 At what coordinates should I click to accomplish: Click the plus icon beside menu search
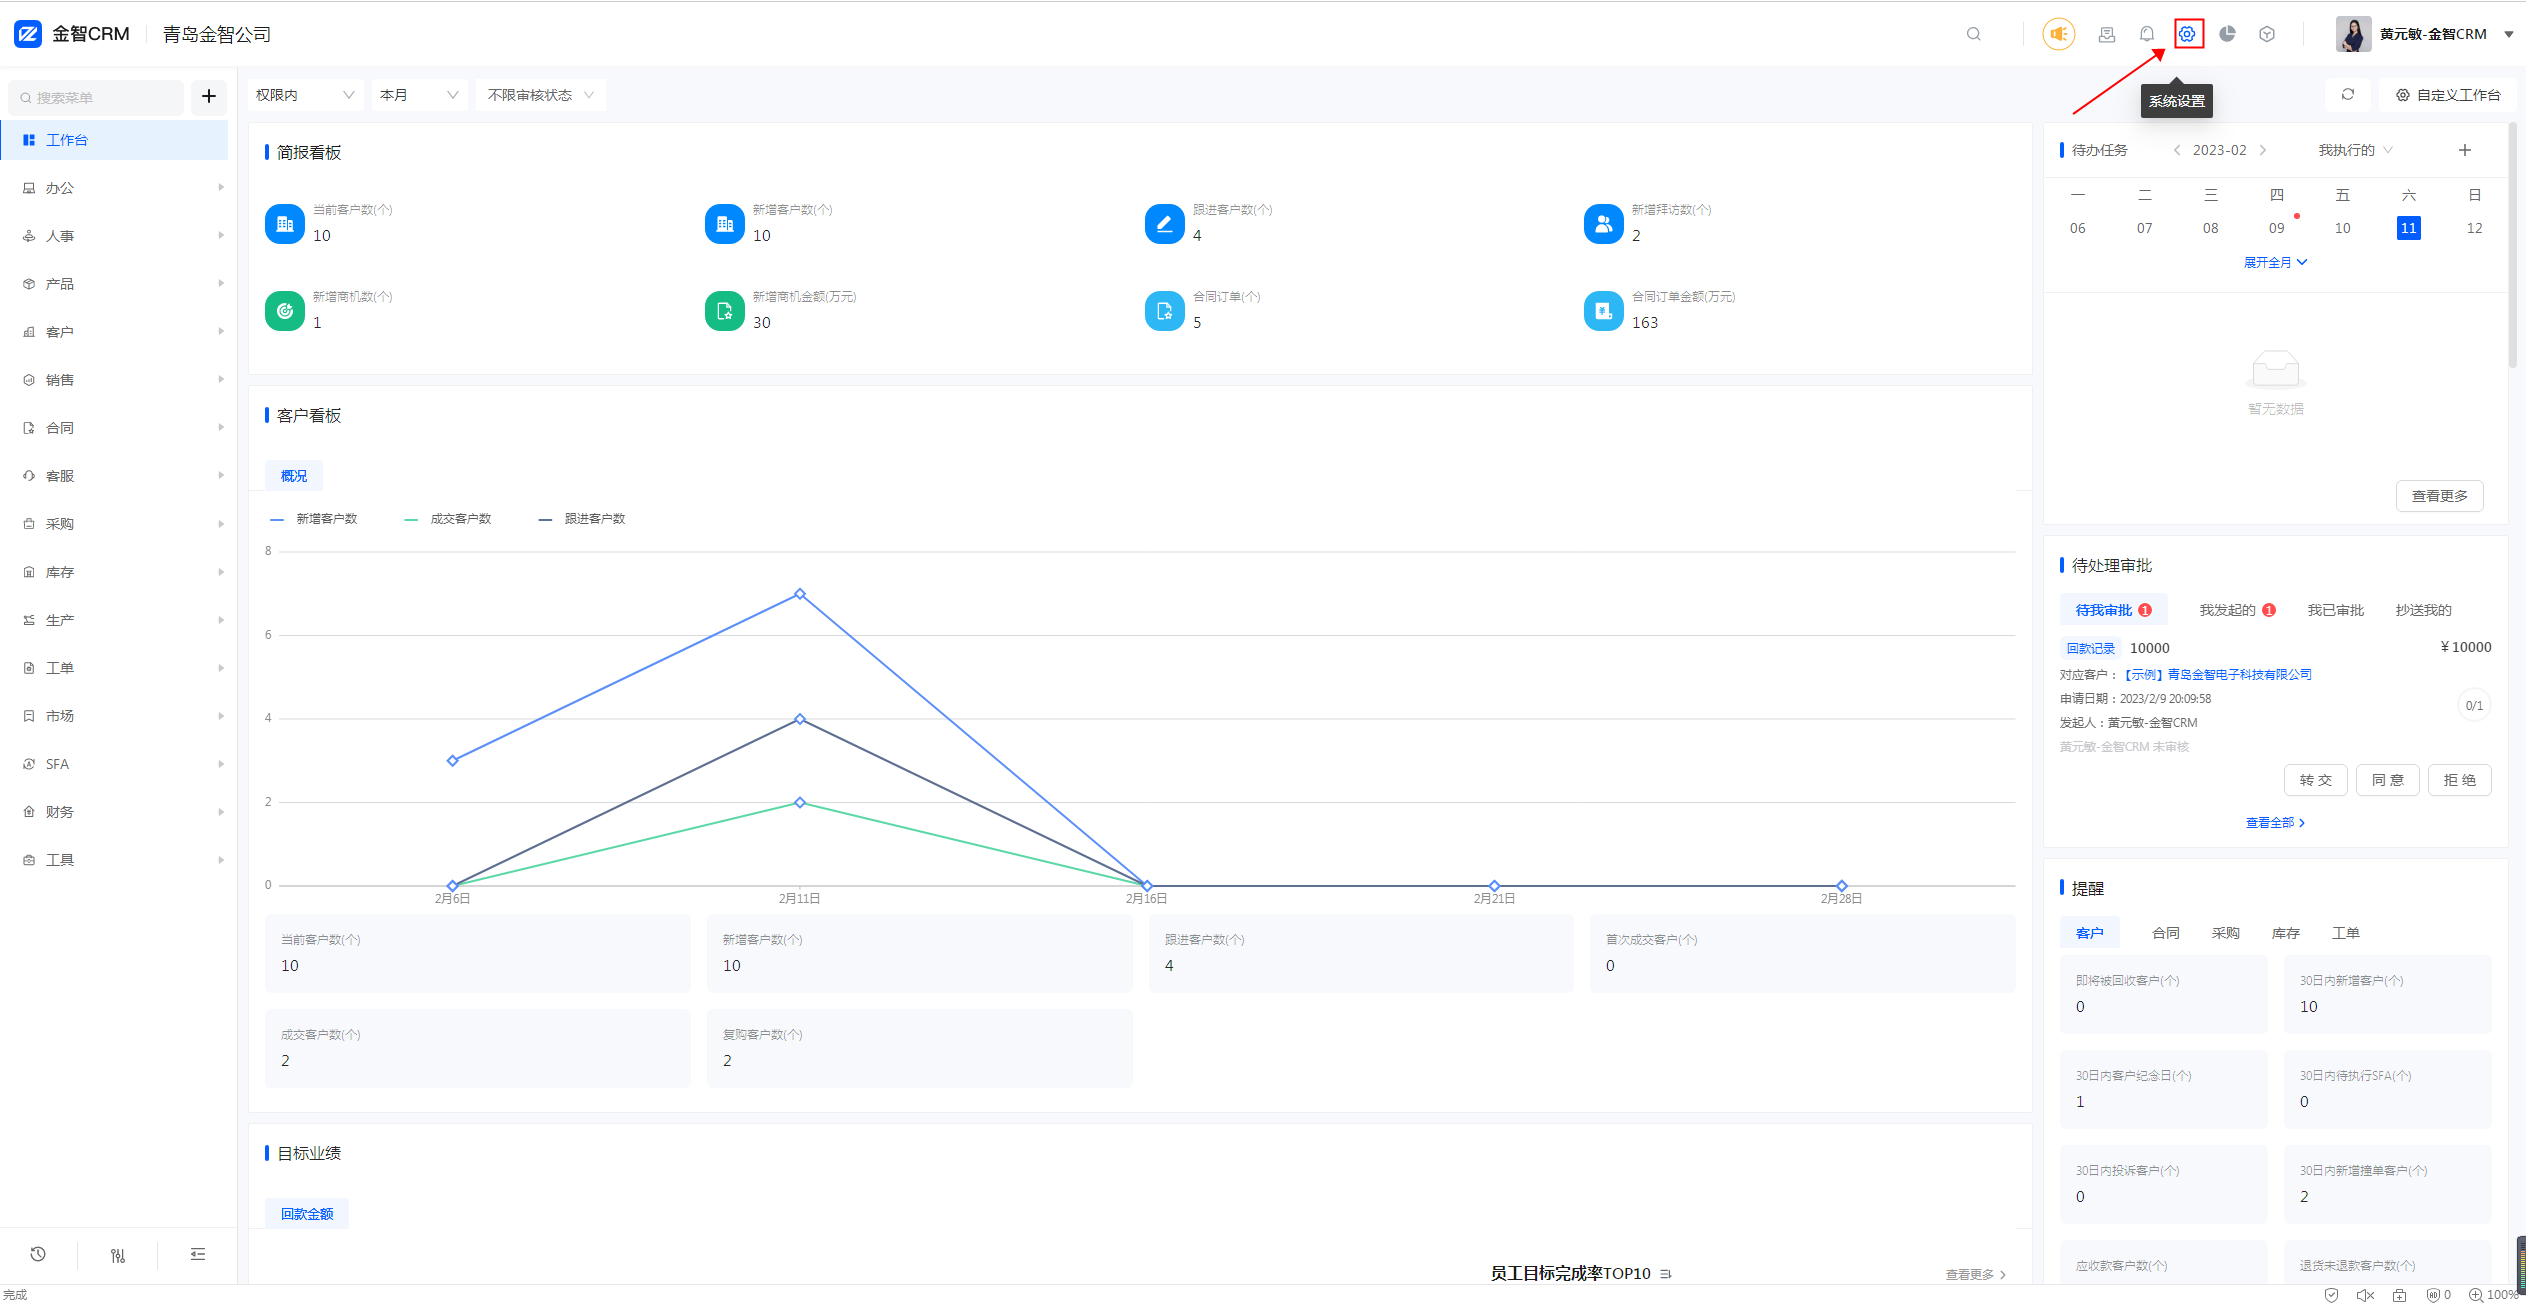click(x=209, y=96)
